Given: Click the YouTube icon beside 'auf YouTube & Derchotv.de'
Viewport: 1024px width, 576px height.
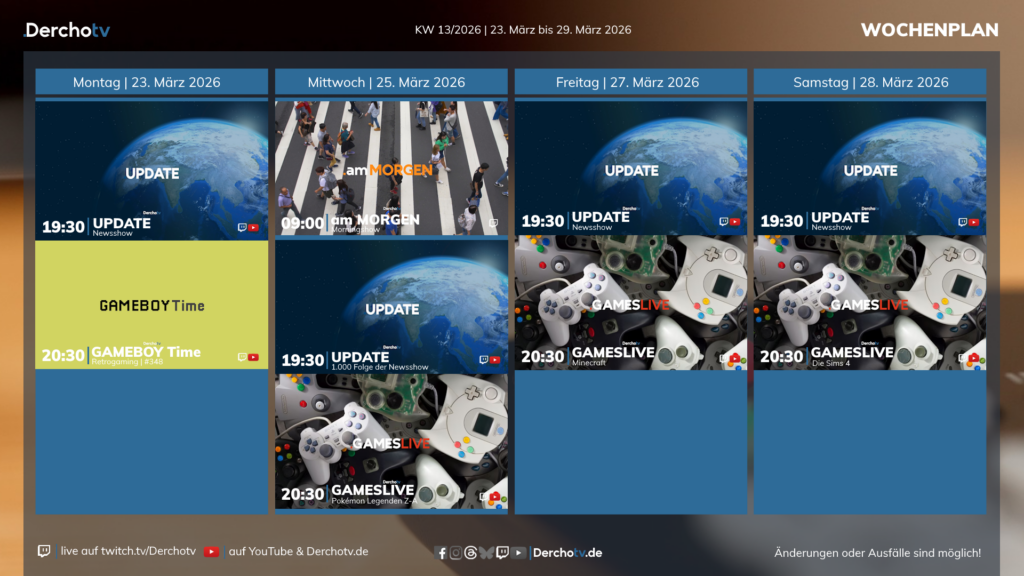Looking at the screenshot, I should [x=211, y=551].
